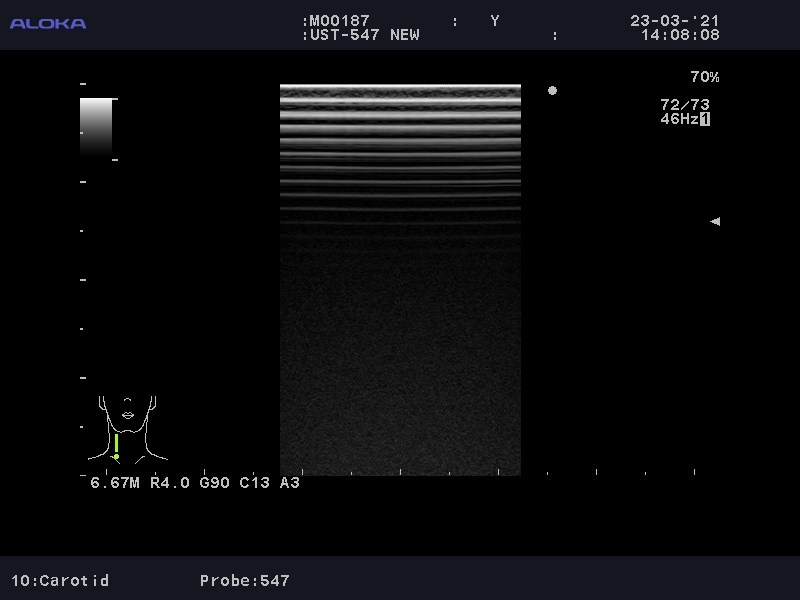Screen dimensions: 800x600
Task: Click the patient ID M00187
Action: tap(338, 21)
